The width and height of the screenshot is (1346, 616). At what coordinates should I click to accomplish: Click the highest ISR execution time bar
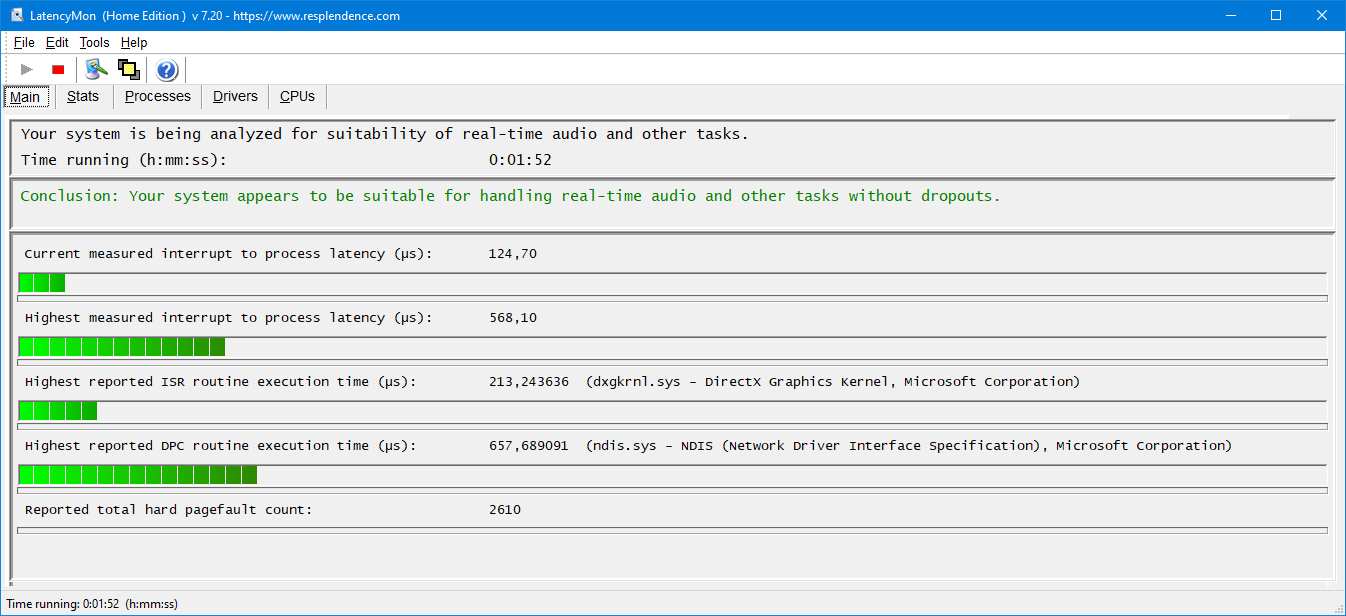pos(58,411)
